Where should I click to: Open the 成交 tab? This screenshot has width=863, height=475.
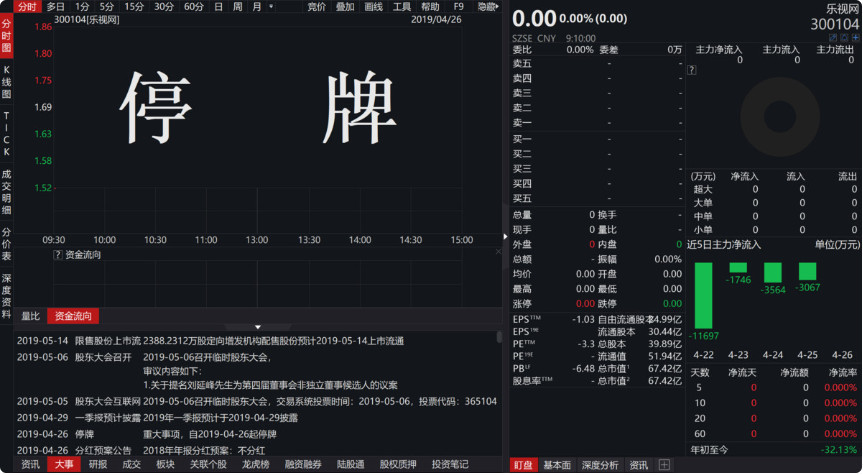pos(132,465)
